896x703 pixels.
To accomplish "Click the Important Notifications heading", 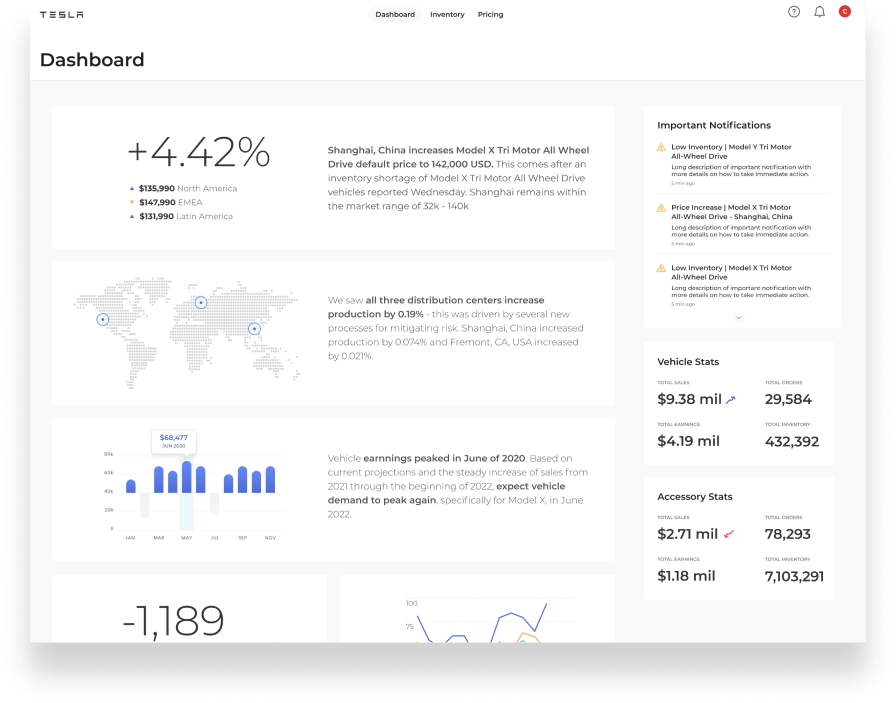I will click(714, 125).
